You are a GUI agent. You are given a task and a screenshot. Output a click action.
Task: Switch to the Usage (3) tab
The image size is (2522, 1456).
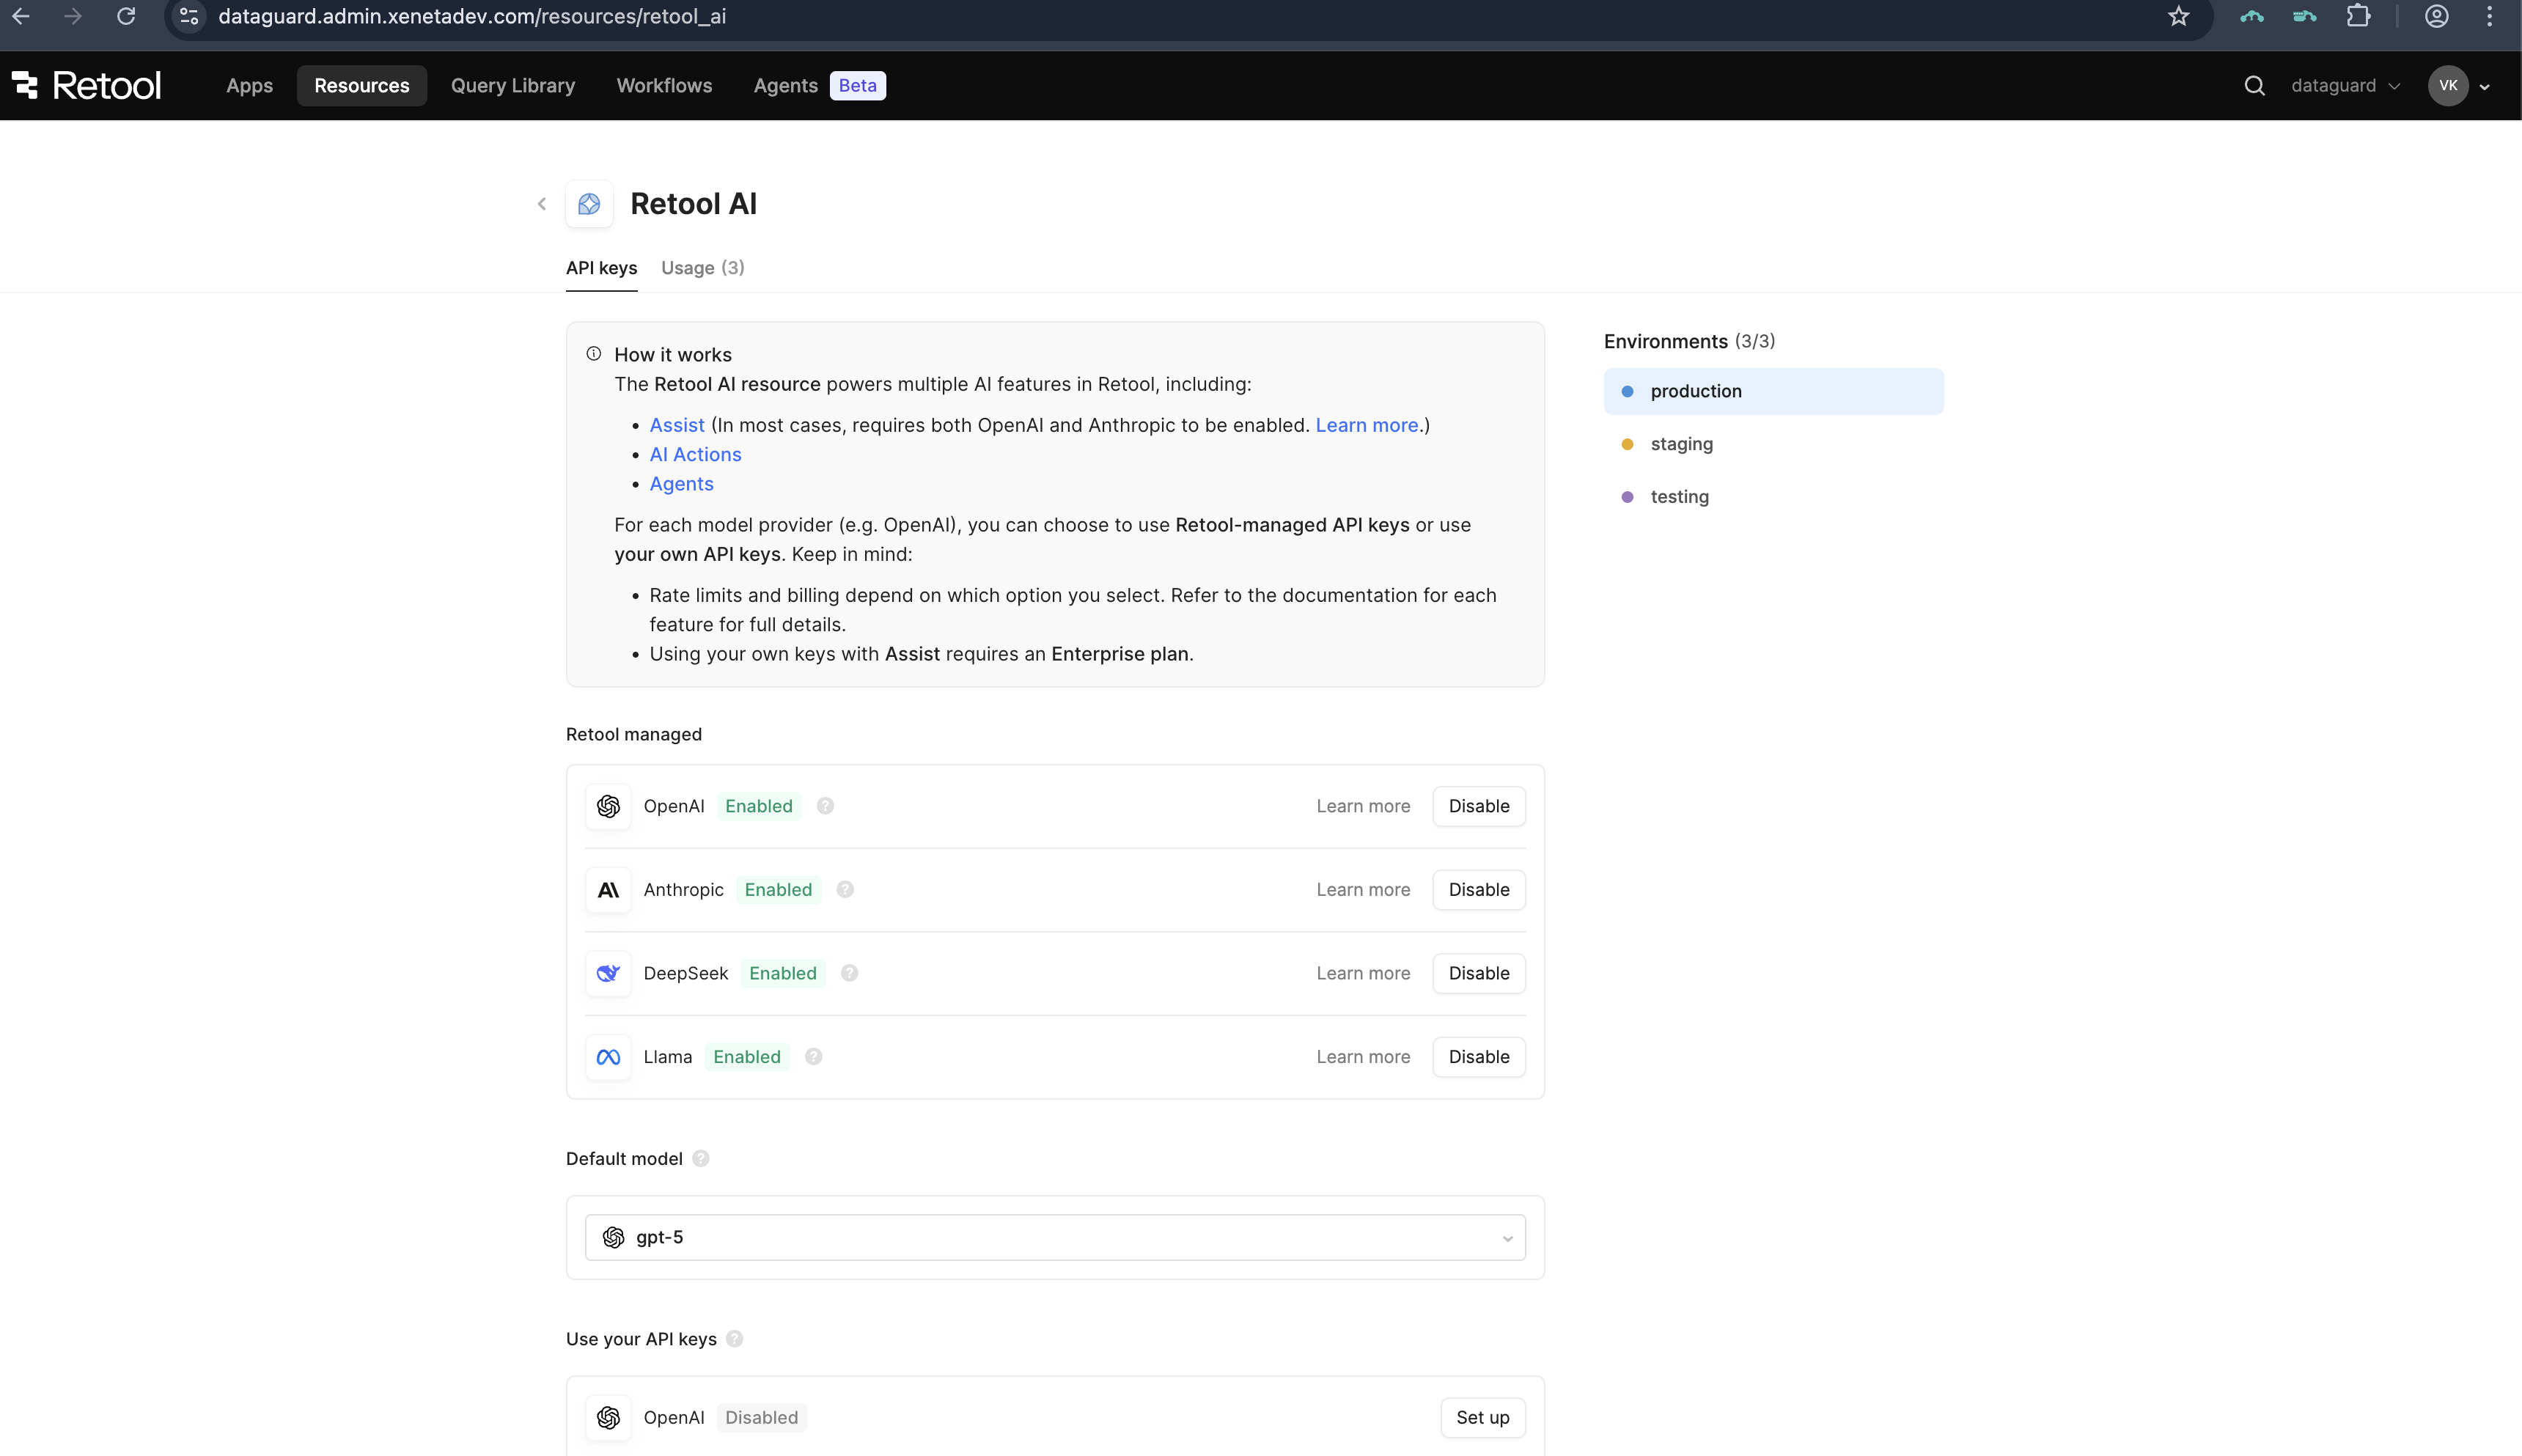coord(702,268)
